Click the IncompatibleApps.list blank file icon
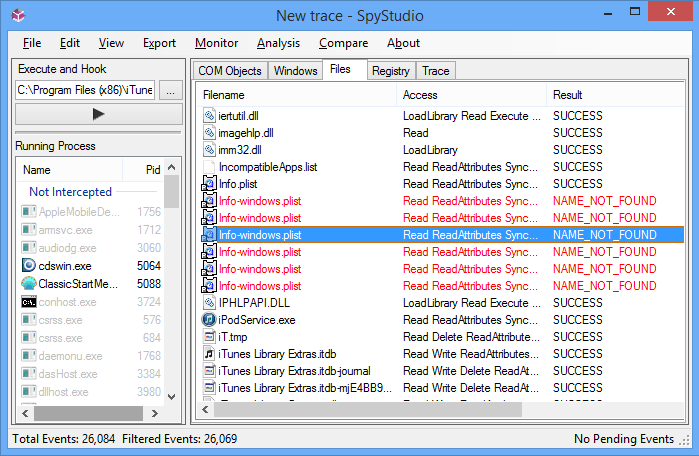Viewport: 699px width, 456px height. [209, 167]
